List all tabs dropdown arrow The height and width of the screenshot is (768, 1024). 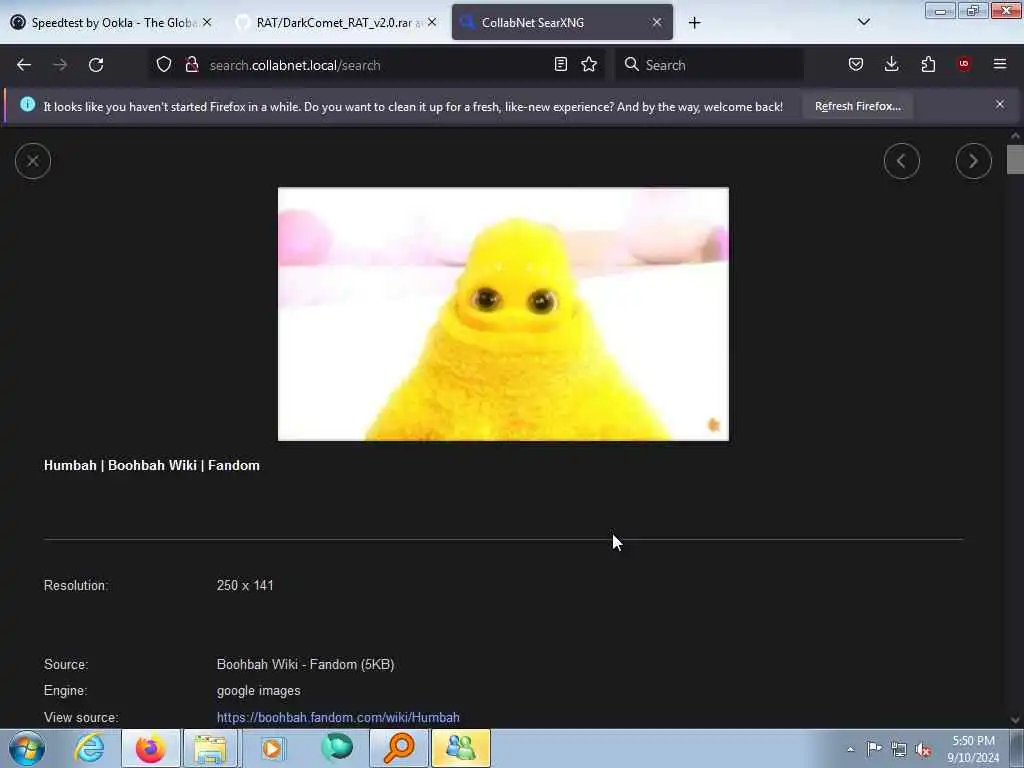[863, 22]
